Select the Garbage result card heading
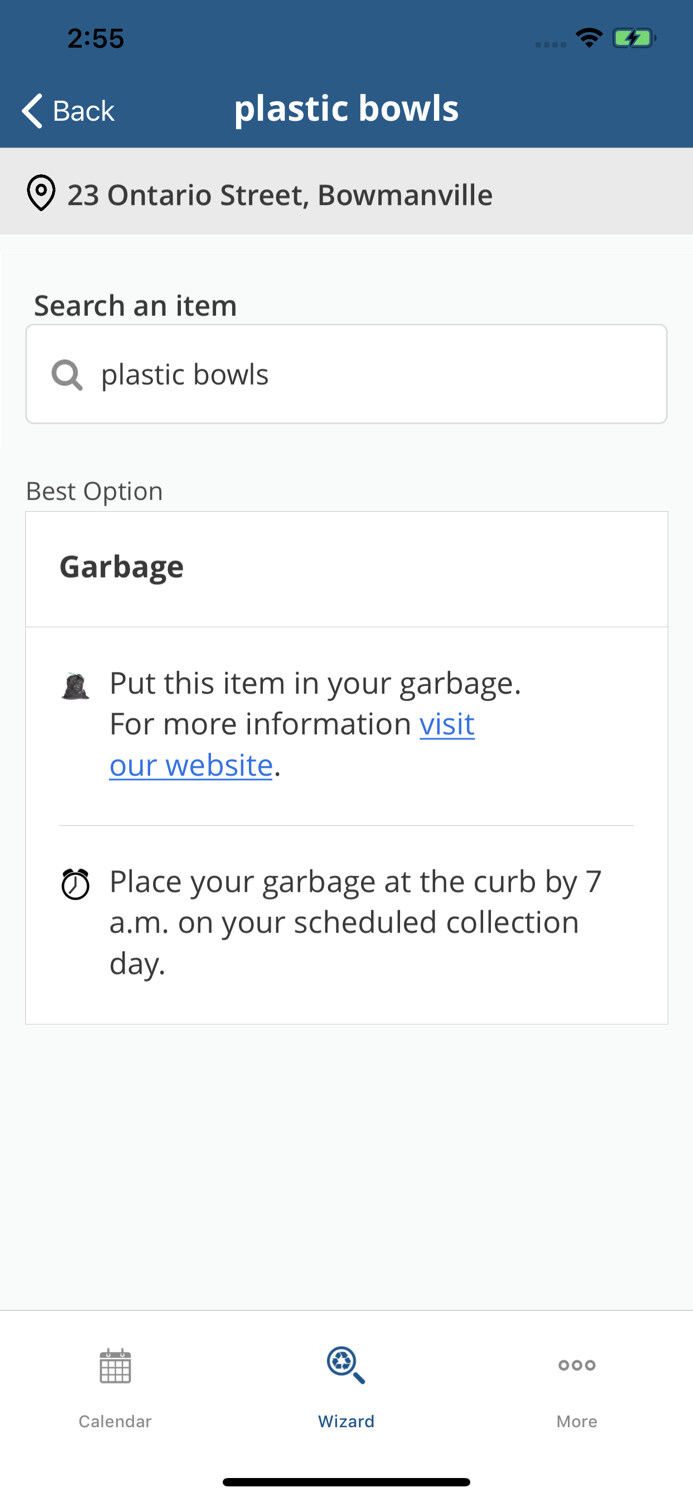This screenshot has height=1500, width=693. click(121, 566)
